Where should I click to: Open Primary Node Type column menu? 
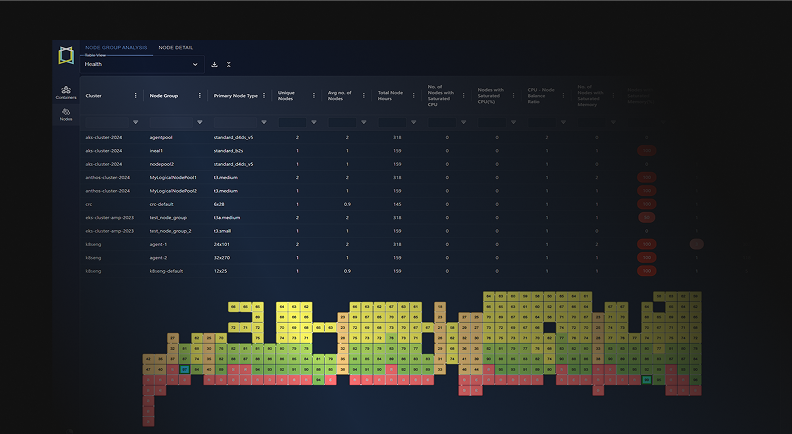(x=264, y=96)
